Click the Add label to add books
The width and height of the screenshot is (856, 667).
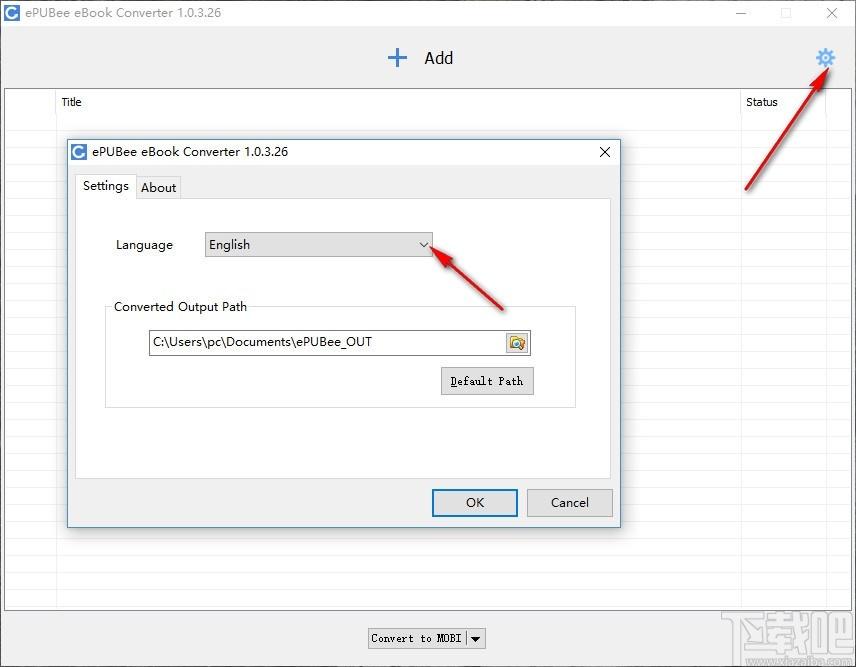[439, 58]
